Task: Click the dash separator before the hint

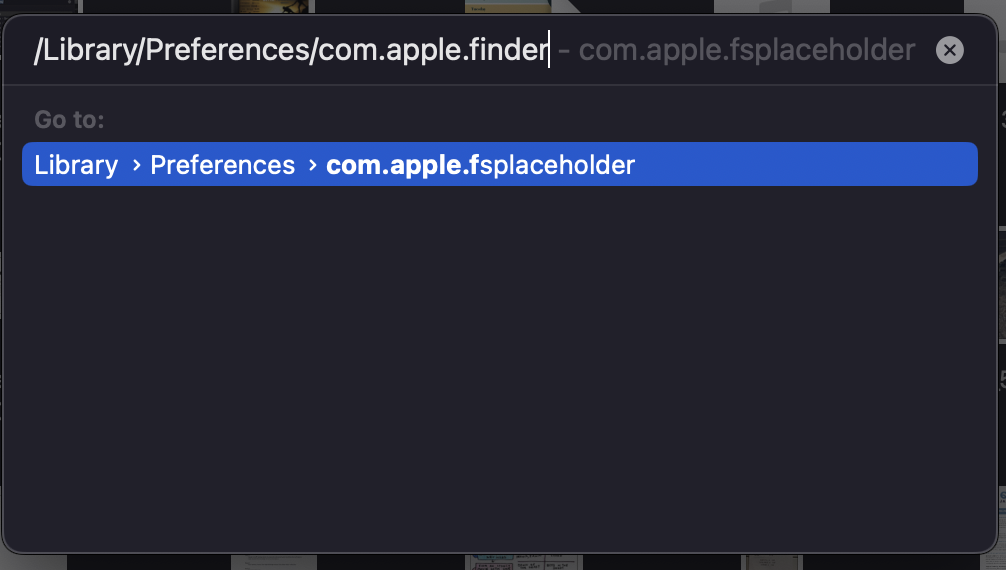Action: 564,50
